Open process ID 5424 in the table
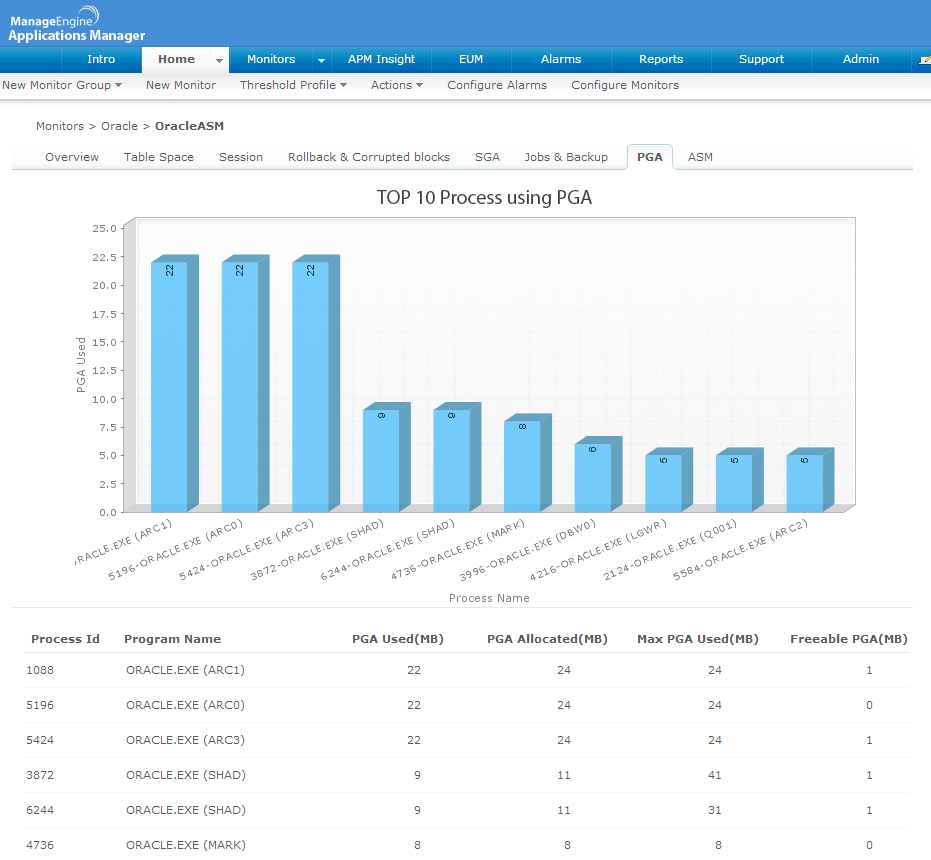The image size is (931, 860). click(39, 740)
